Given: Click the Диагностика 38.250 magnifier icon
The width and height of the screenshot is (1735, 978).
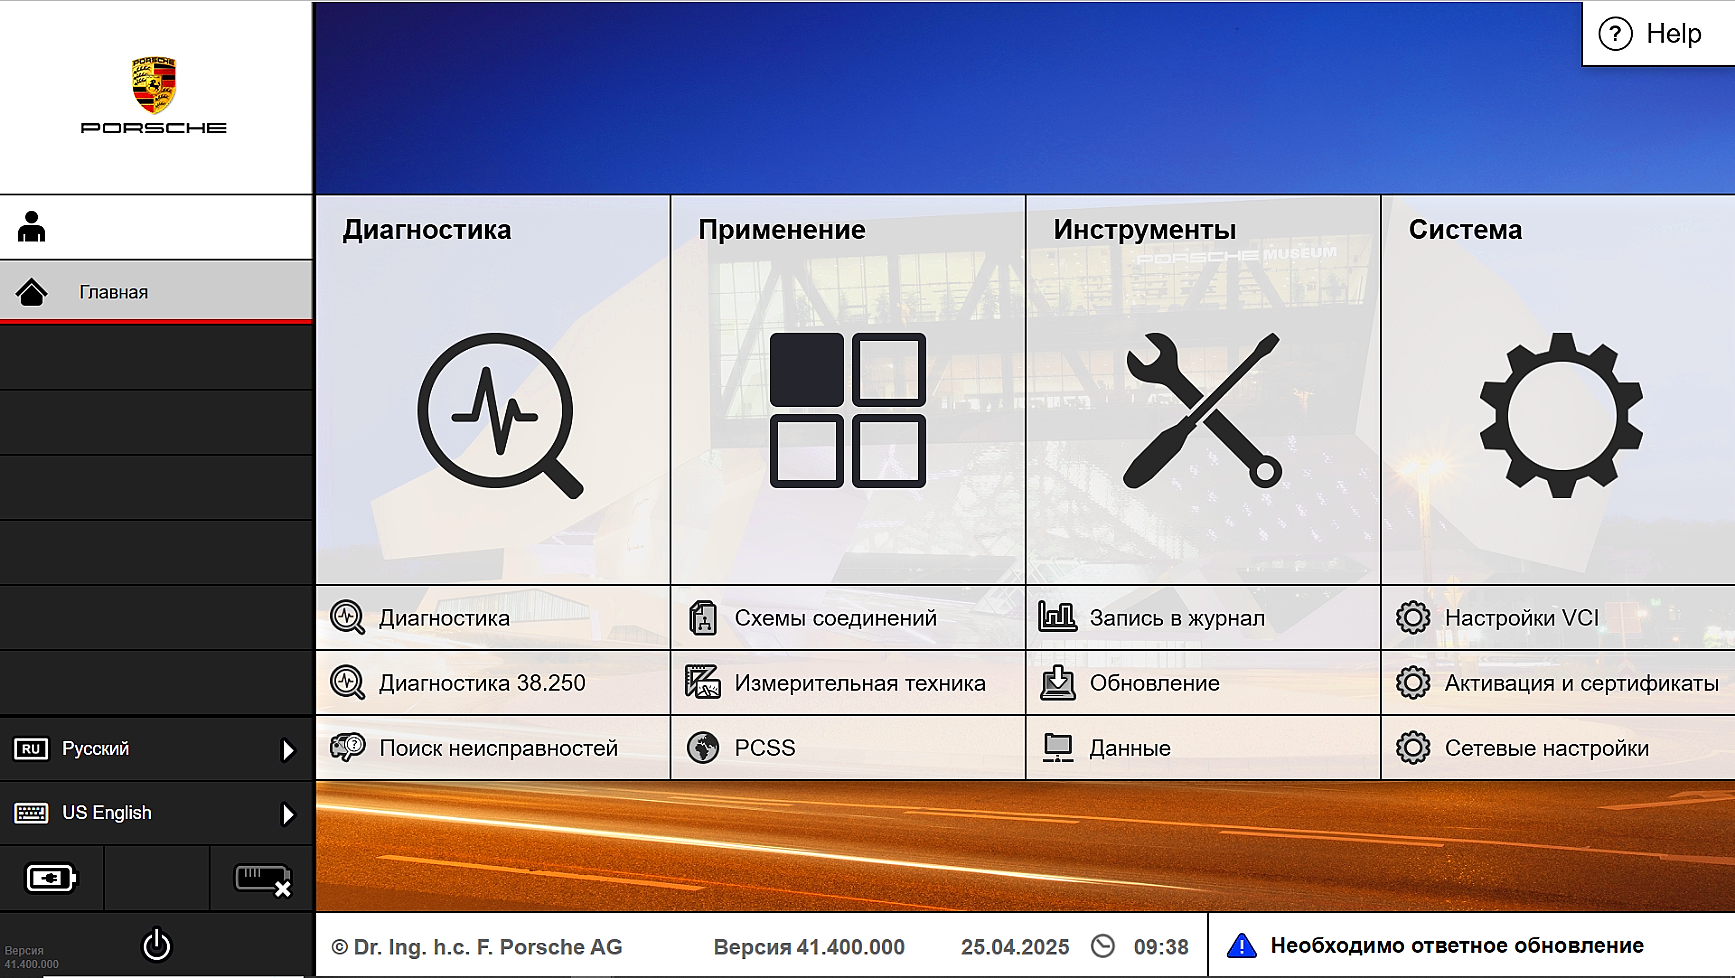Looking at the screenshot, I should pyautogui.click(x=348, y=683).
